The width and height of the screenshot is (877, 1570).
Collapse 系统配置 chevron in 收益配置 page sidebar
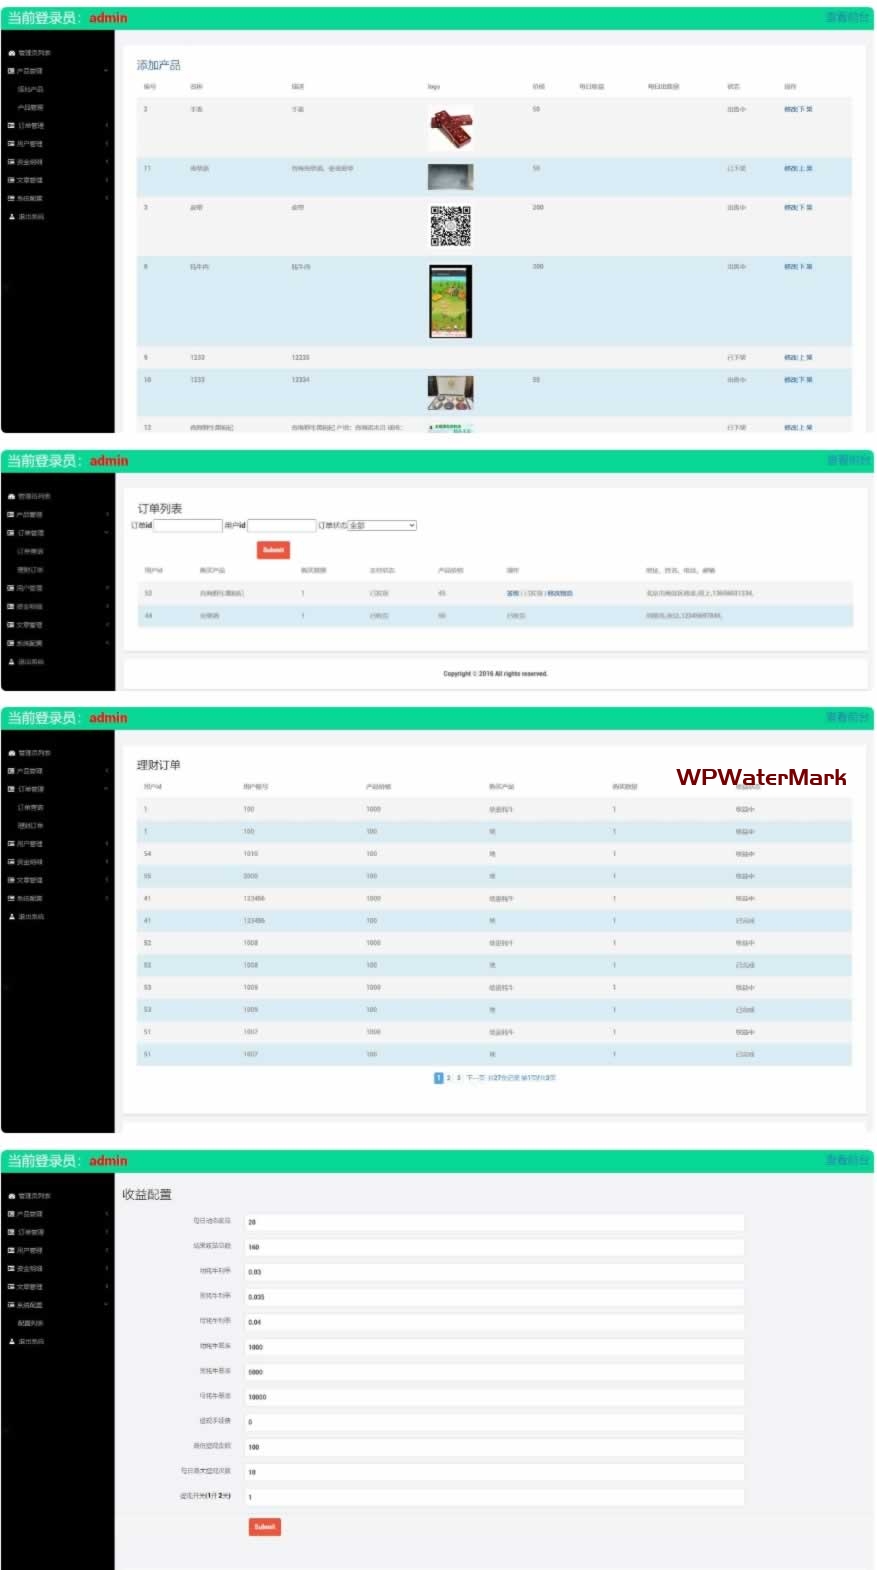(x=106, y=1305)
